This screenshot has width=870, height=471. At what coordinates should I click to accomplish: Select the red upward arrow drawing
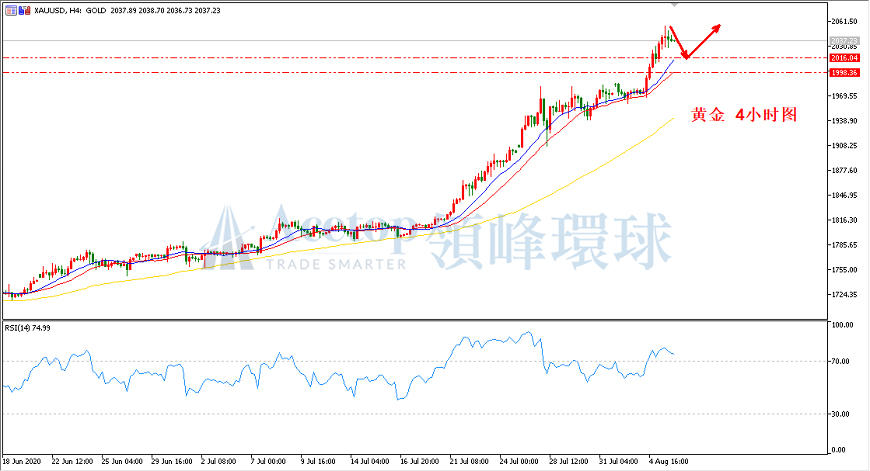coord(704,41)
